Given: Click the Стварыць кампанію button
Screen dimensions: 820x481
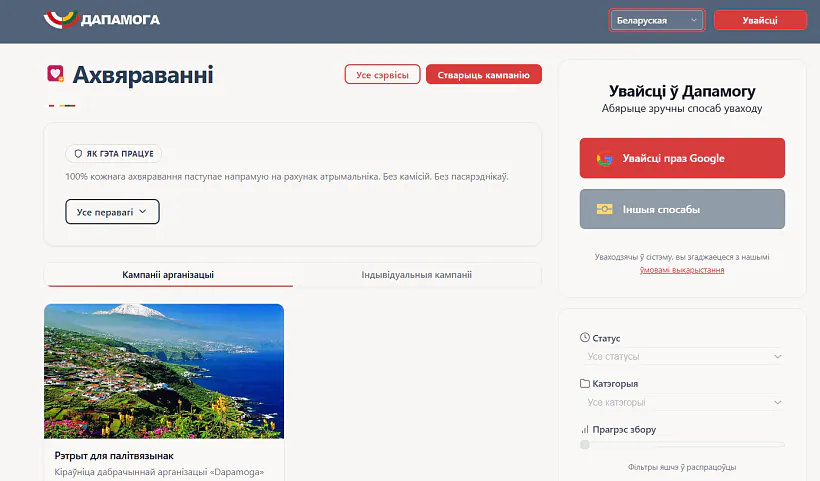Looking at the screenshot, I should pyautogui.click(x=484, y=75).
